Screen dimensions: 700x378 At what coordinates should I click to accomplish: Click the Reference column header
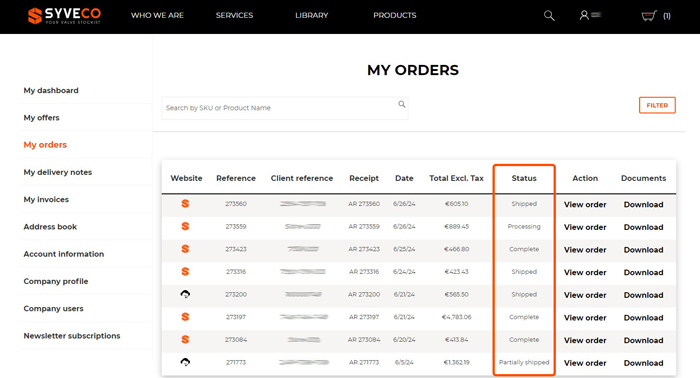click(x=236, y=178)
